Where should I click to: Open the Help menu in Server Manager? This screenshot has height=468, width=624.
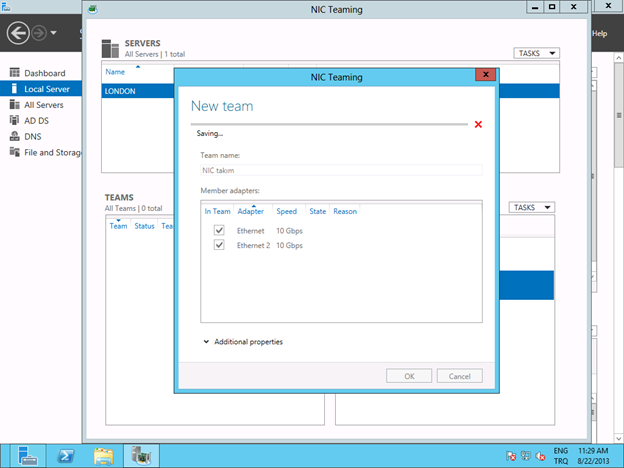click(x=599, y=33)
